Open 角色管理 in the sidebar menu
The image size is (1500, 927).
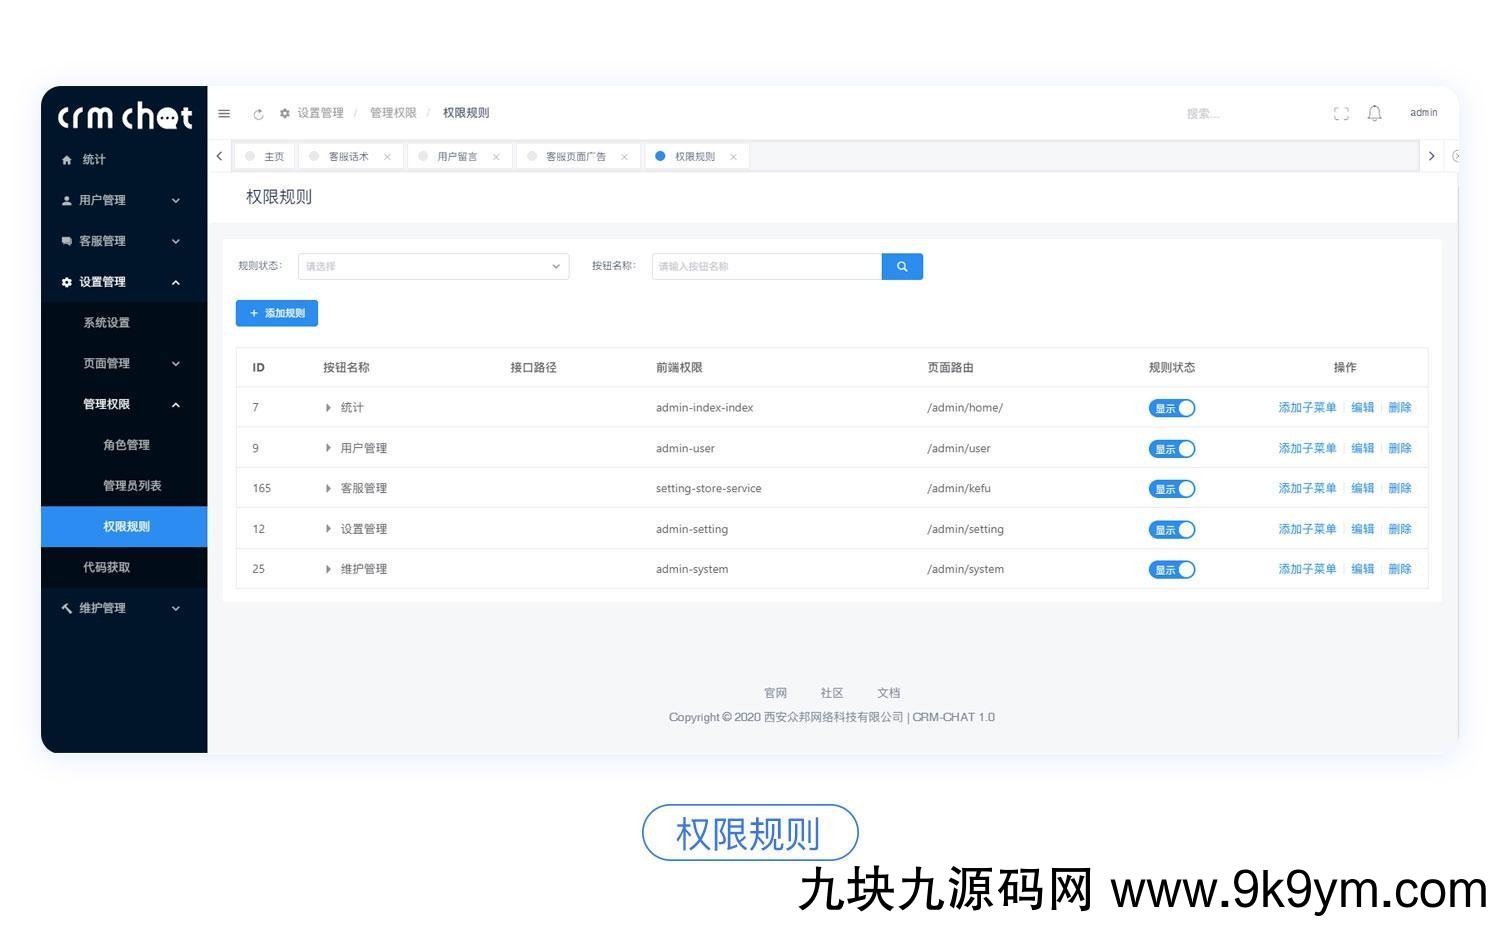(x=126, y=445)
